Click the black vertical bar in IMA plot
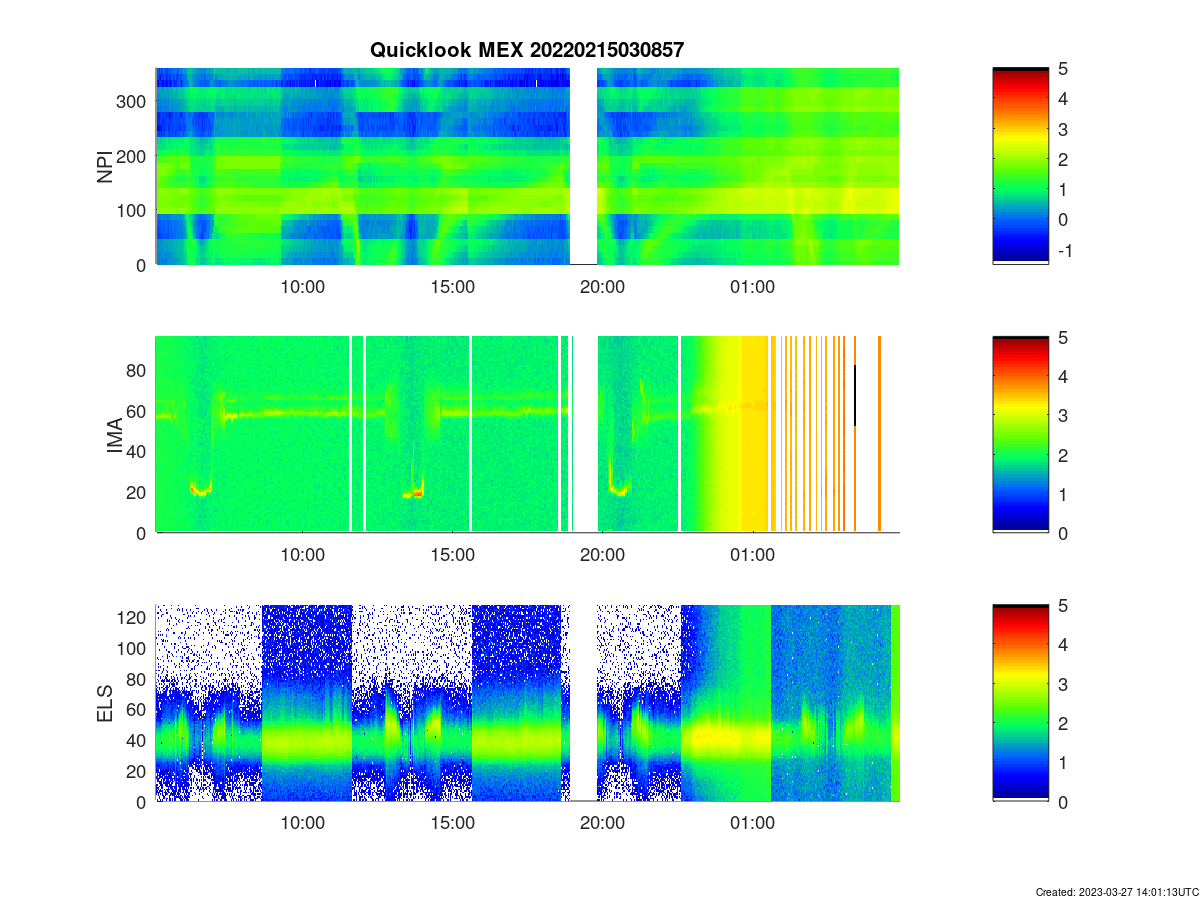Screen dimensions: 1200x900 (855, 395)
